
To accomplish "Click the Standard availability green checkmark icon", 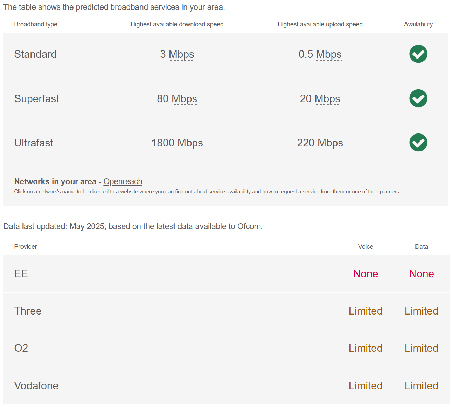I will (x=418, y=54).
